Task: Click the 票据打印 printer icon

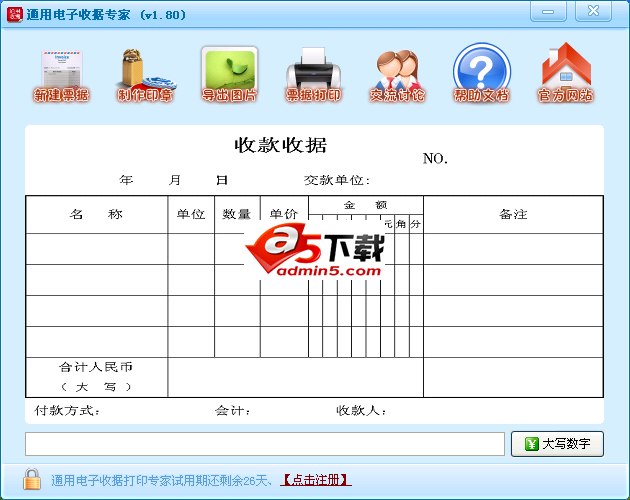Action: pyautogui.click(x=313, y=75)
